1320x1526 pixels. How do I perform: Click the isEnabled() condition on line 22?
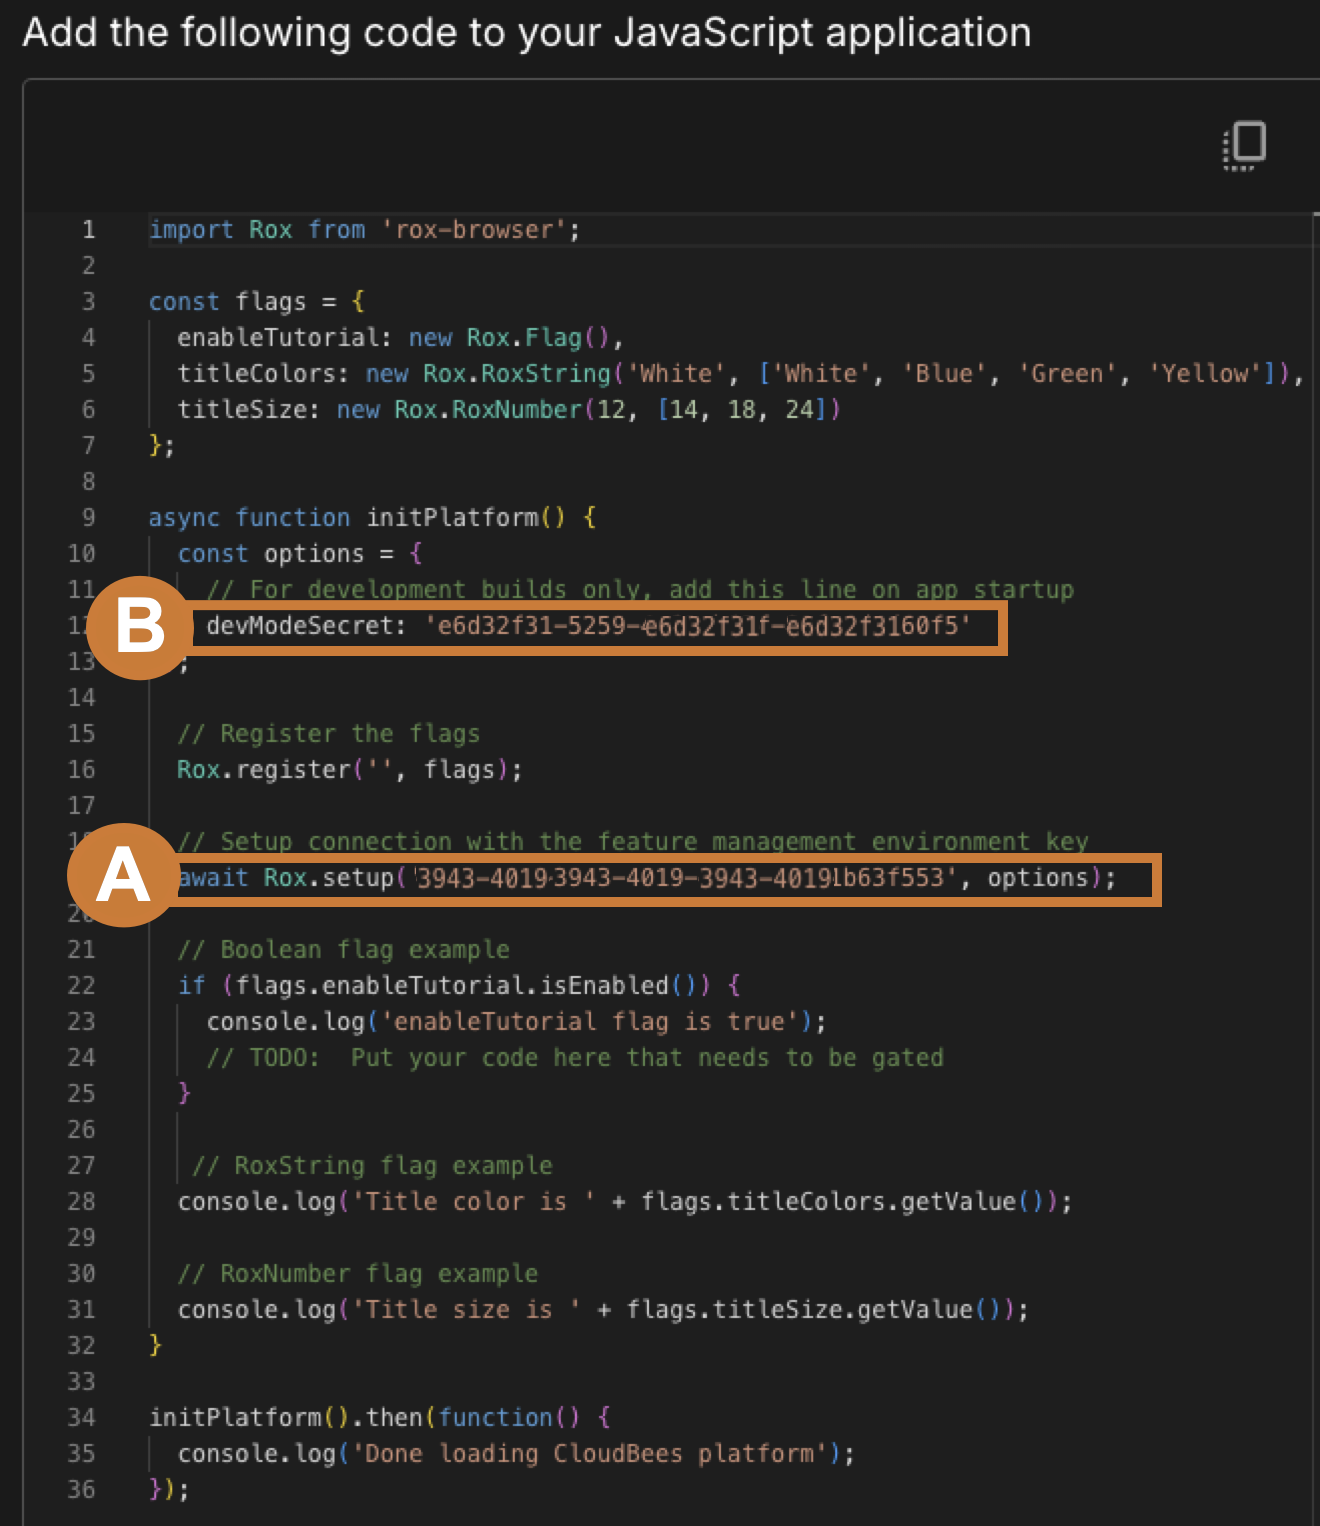(x=604, y=986)
